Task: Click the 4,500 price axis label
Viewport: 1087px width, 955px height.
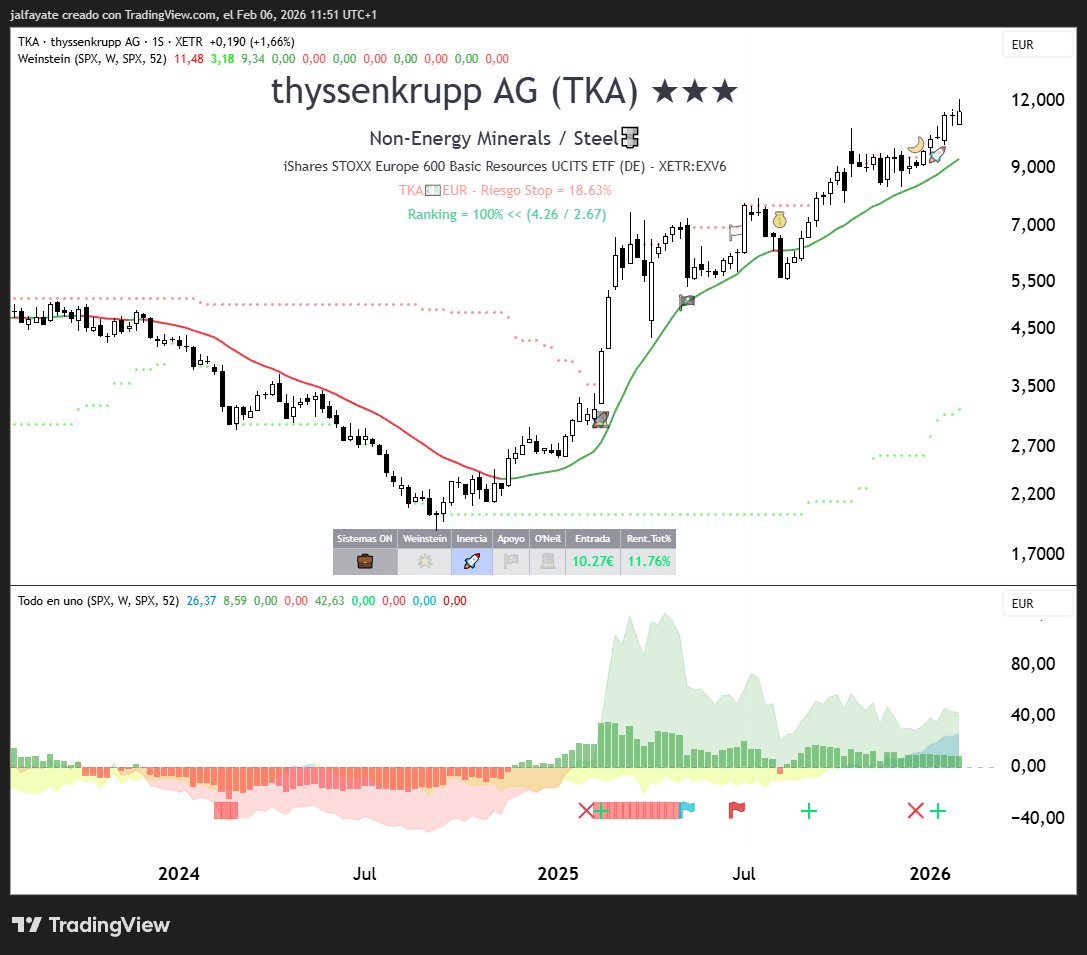Action: [1033, 327]
